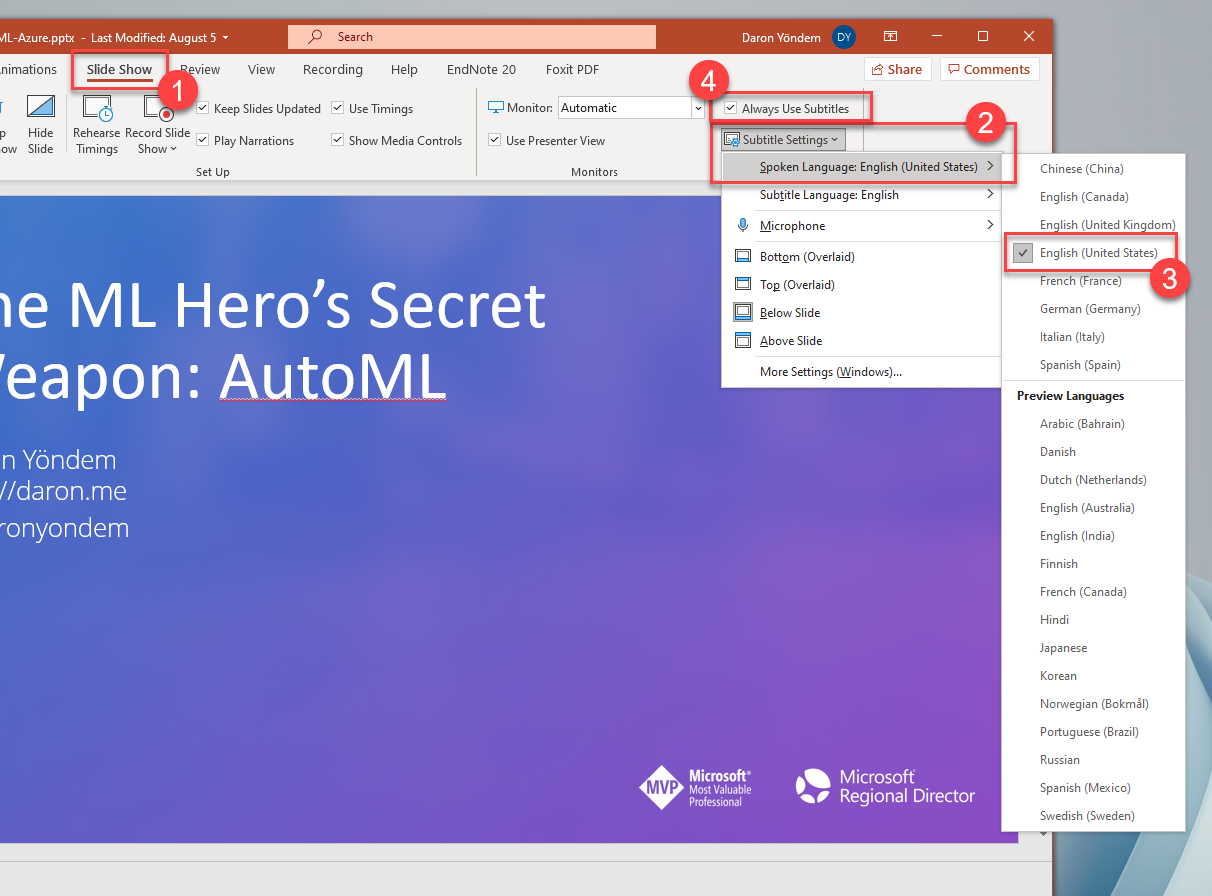Click the Share button
Viewport: 1212px width, 896px height.
(x=897, y=69)
